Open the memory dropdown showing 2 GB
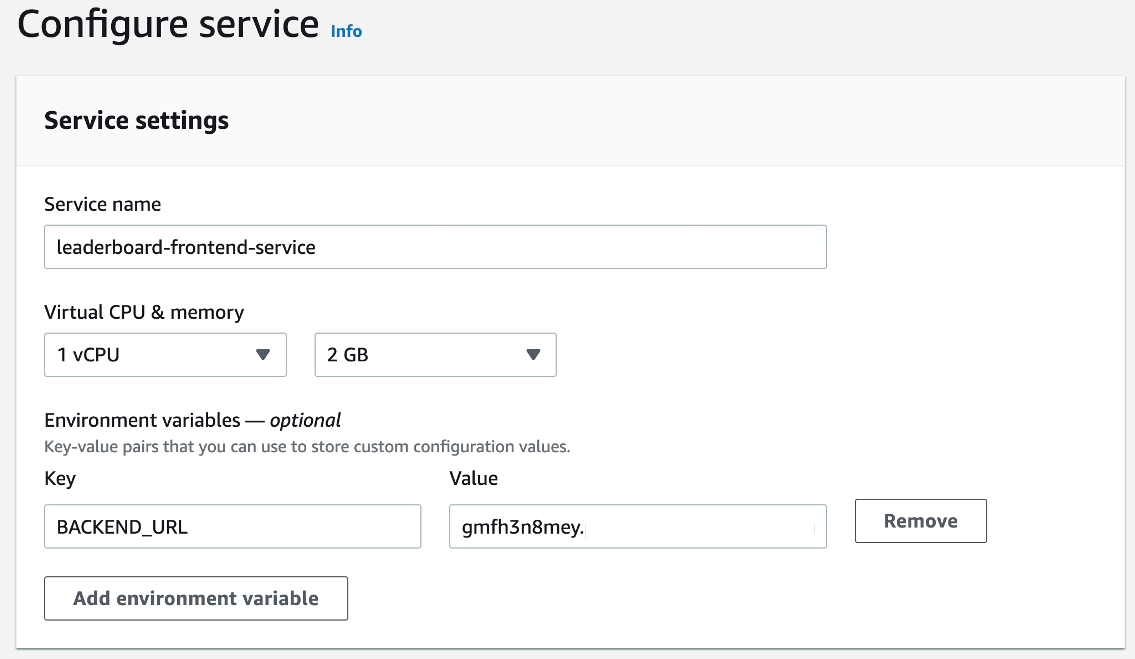 [435, 354]
